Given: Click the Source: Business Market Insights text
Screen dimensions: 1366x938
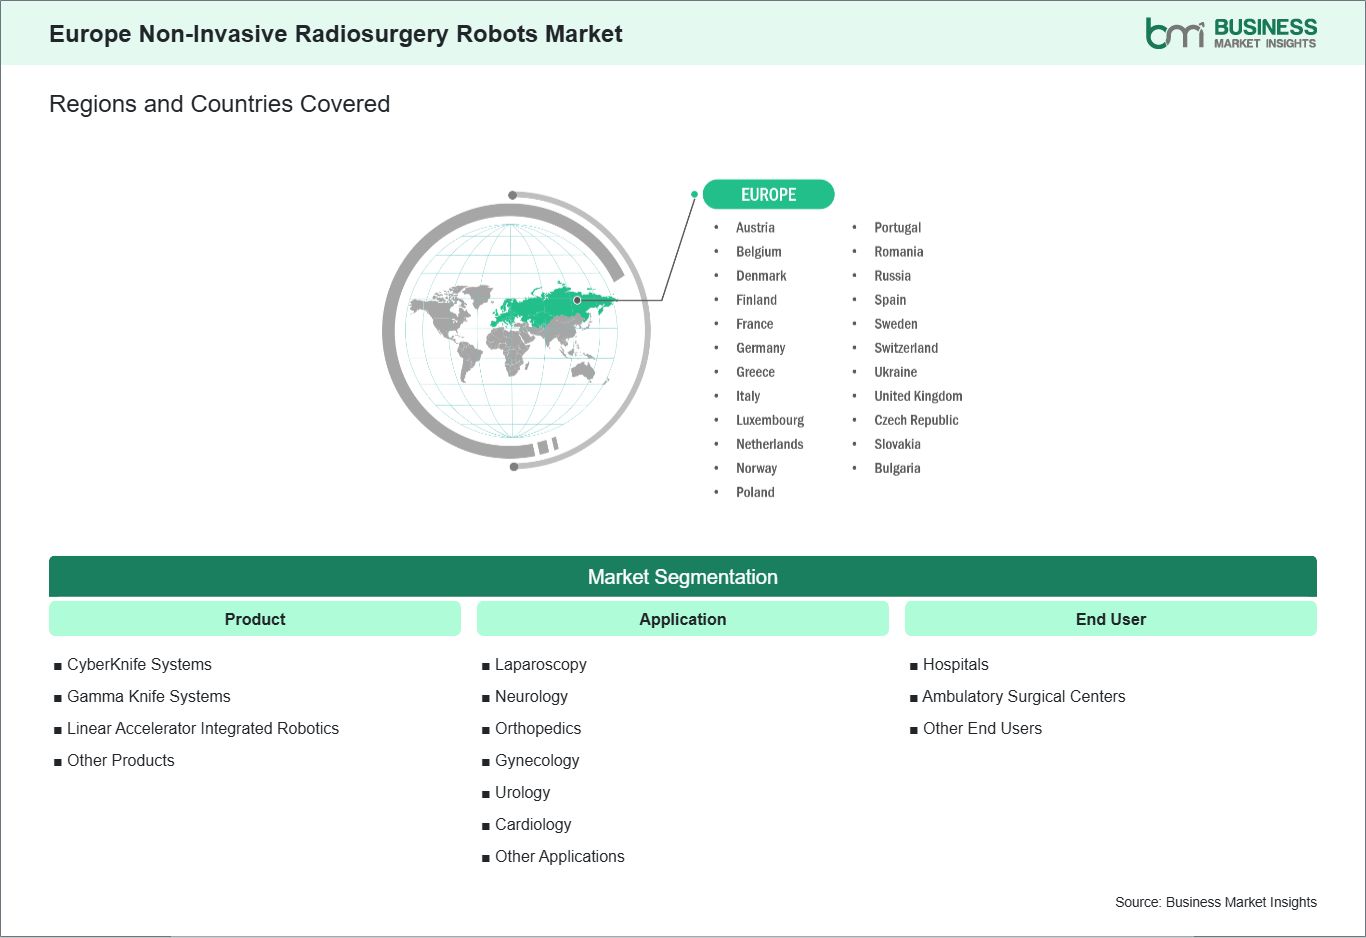Looking at the screenshot, I should [1216, 902].
